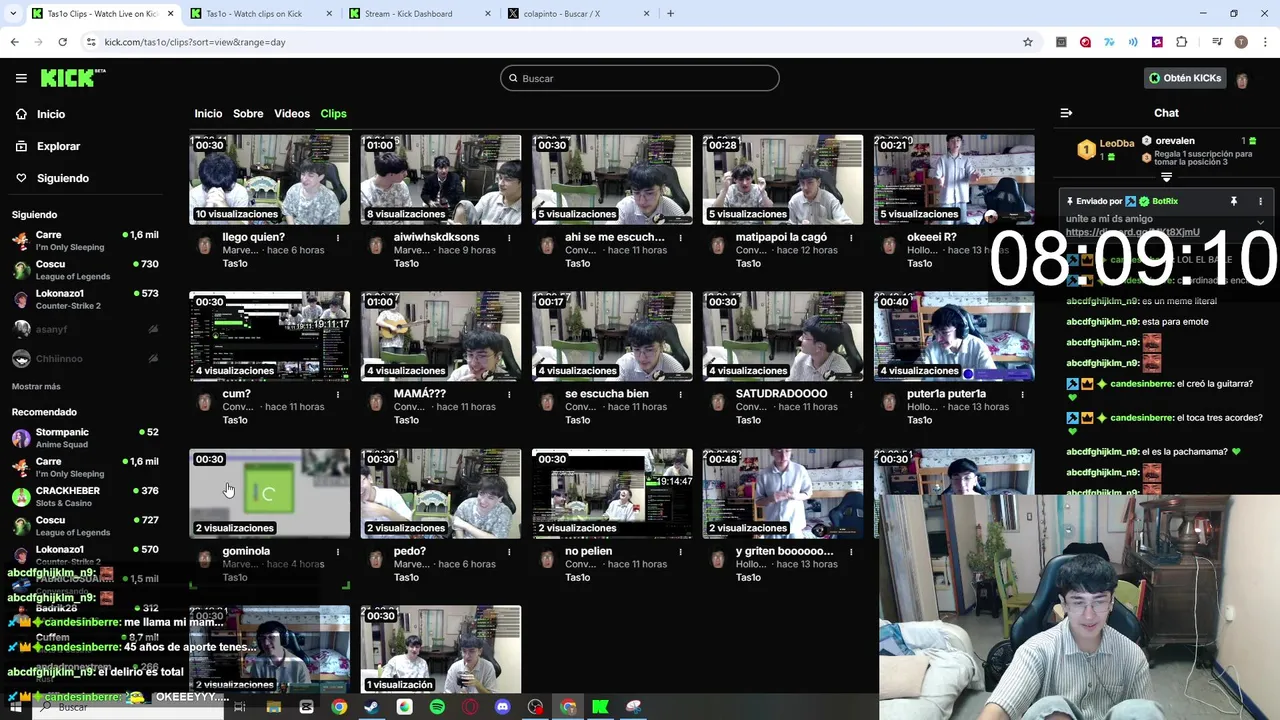This screenshot has height=720, width=1280.
Task: Play the 'okeeei R?' clip thumbnail
Action: pyautogui.click(x=954, y=180)
